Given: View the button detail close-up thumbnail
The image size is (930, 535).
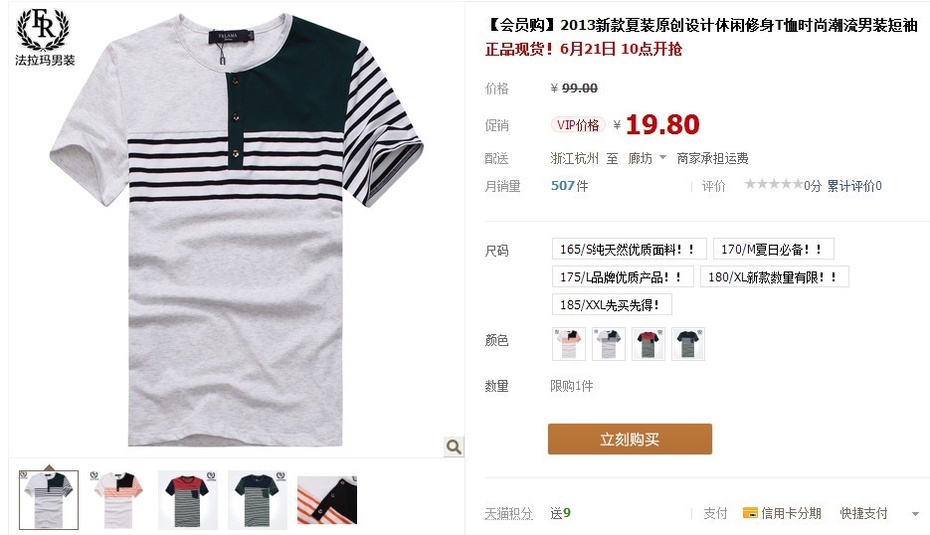Looking at the screenshot, I should pyautogui.click(x=327, y=500).
